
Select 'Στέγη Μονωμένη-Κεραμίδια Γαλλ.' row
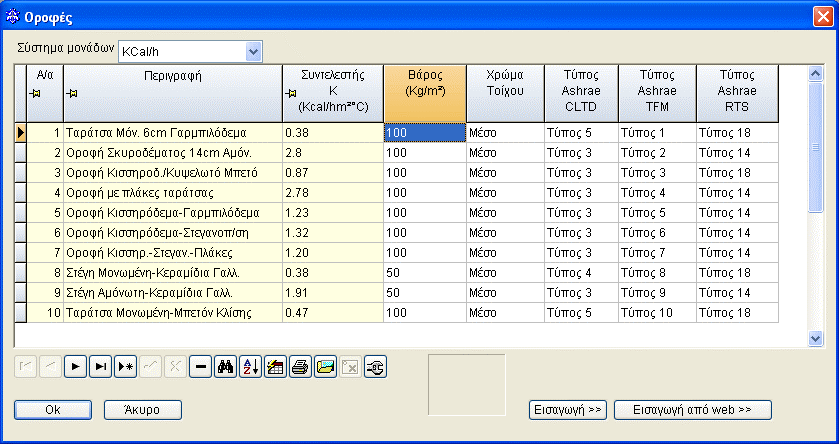coord(396,273)
